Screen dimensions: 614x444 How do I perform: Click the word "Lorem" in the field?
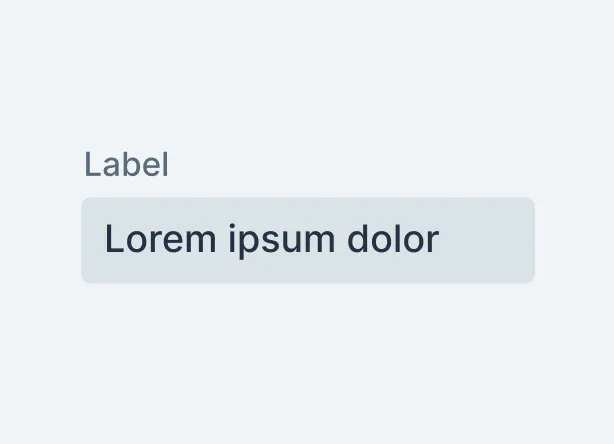coord(159,240)
